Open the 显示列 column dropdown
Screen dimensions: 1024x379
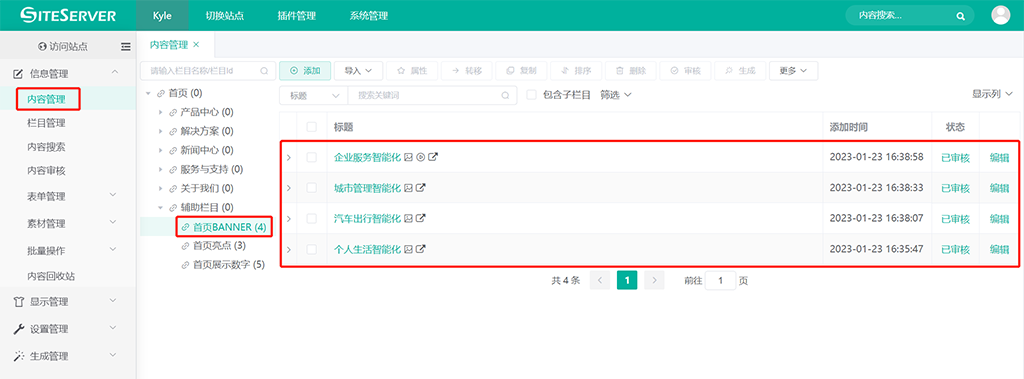click(x=992, y=94)
